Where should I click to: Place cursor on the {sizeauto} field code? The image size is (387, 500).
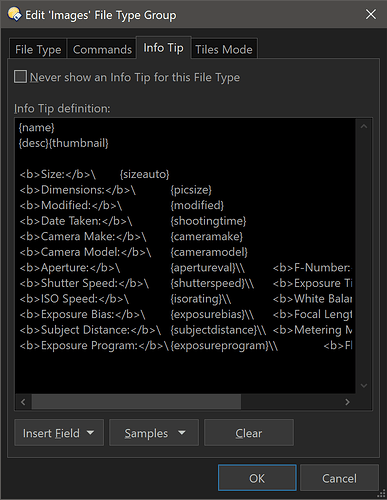145,174
